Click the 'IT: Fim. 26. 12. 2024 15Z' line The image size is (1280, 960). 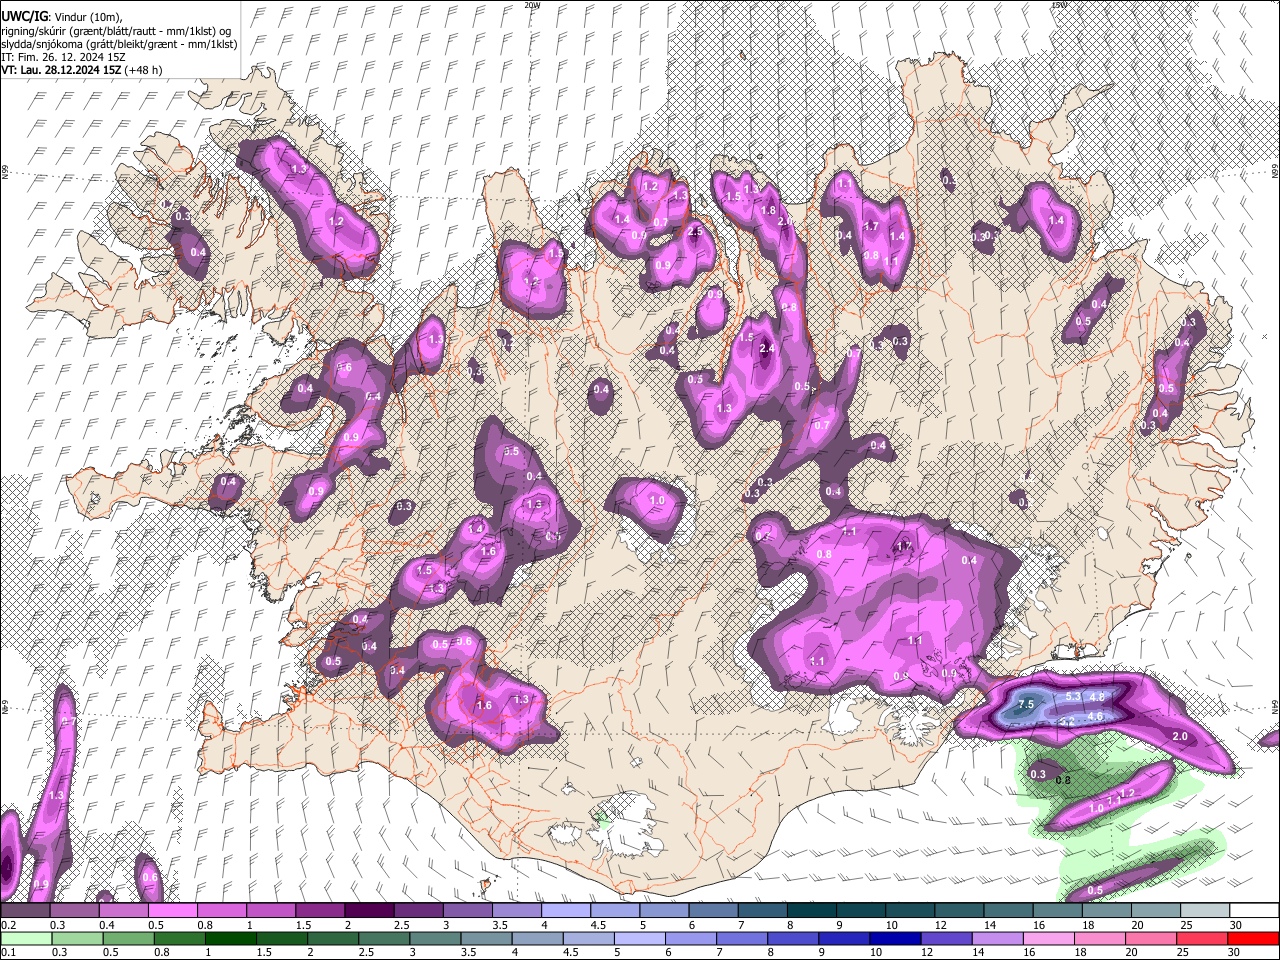tap(63, 57)
